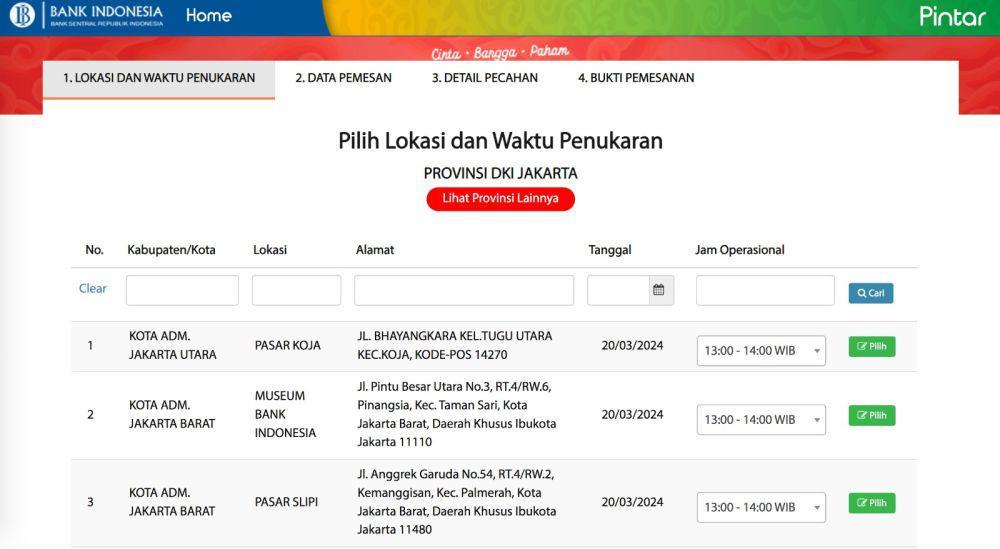The width and height of the screenshot is (1000, 549).
Task: Click KOTA ADM. JAKARTA UTARA cell
Action: pyautogui.click(x=173, y=346)
